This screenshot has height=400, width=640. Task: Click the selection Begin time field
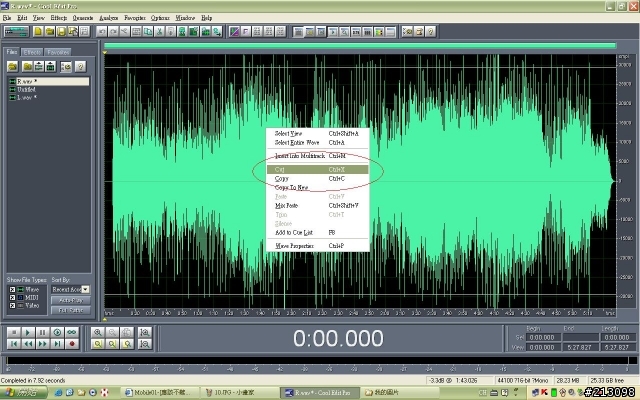pyautogui.click(x=542, y=338)
